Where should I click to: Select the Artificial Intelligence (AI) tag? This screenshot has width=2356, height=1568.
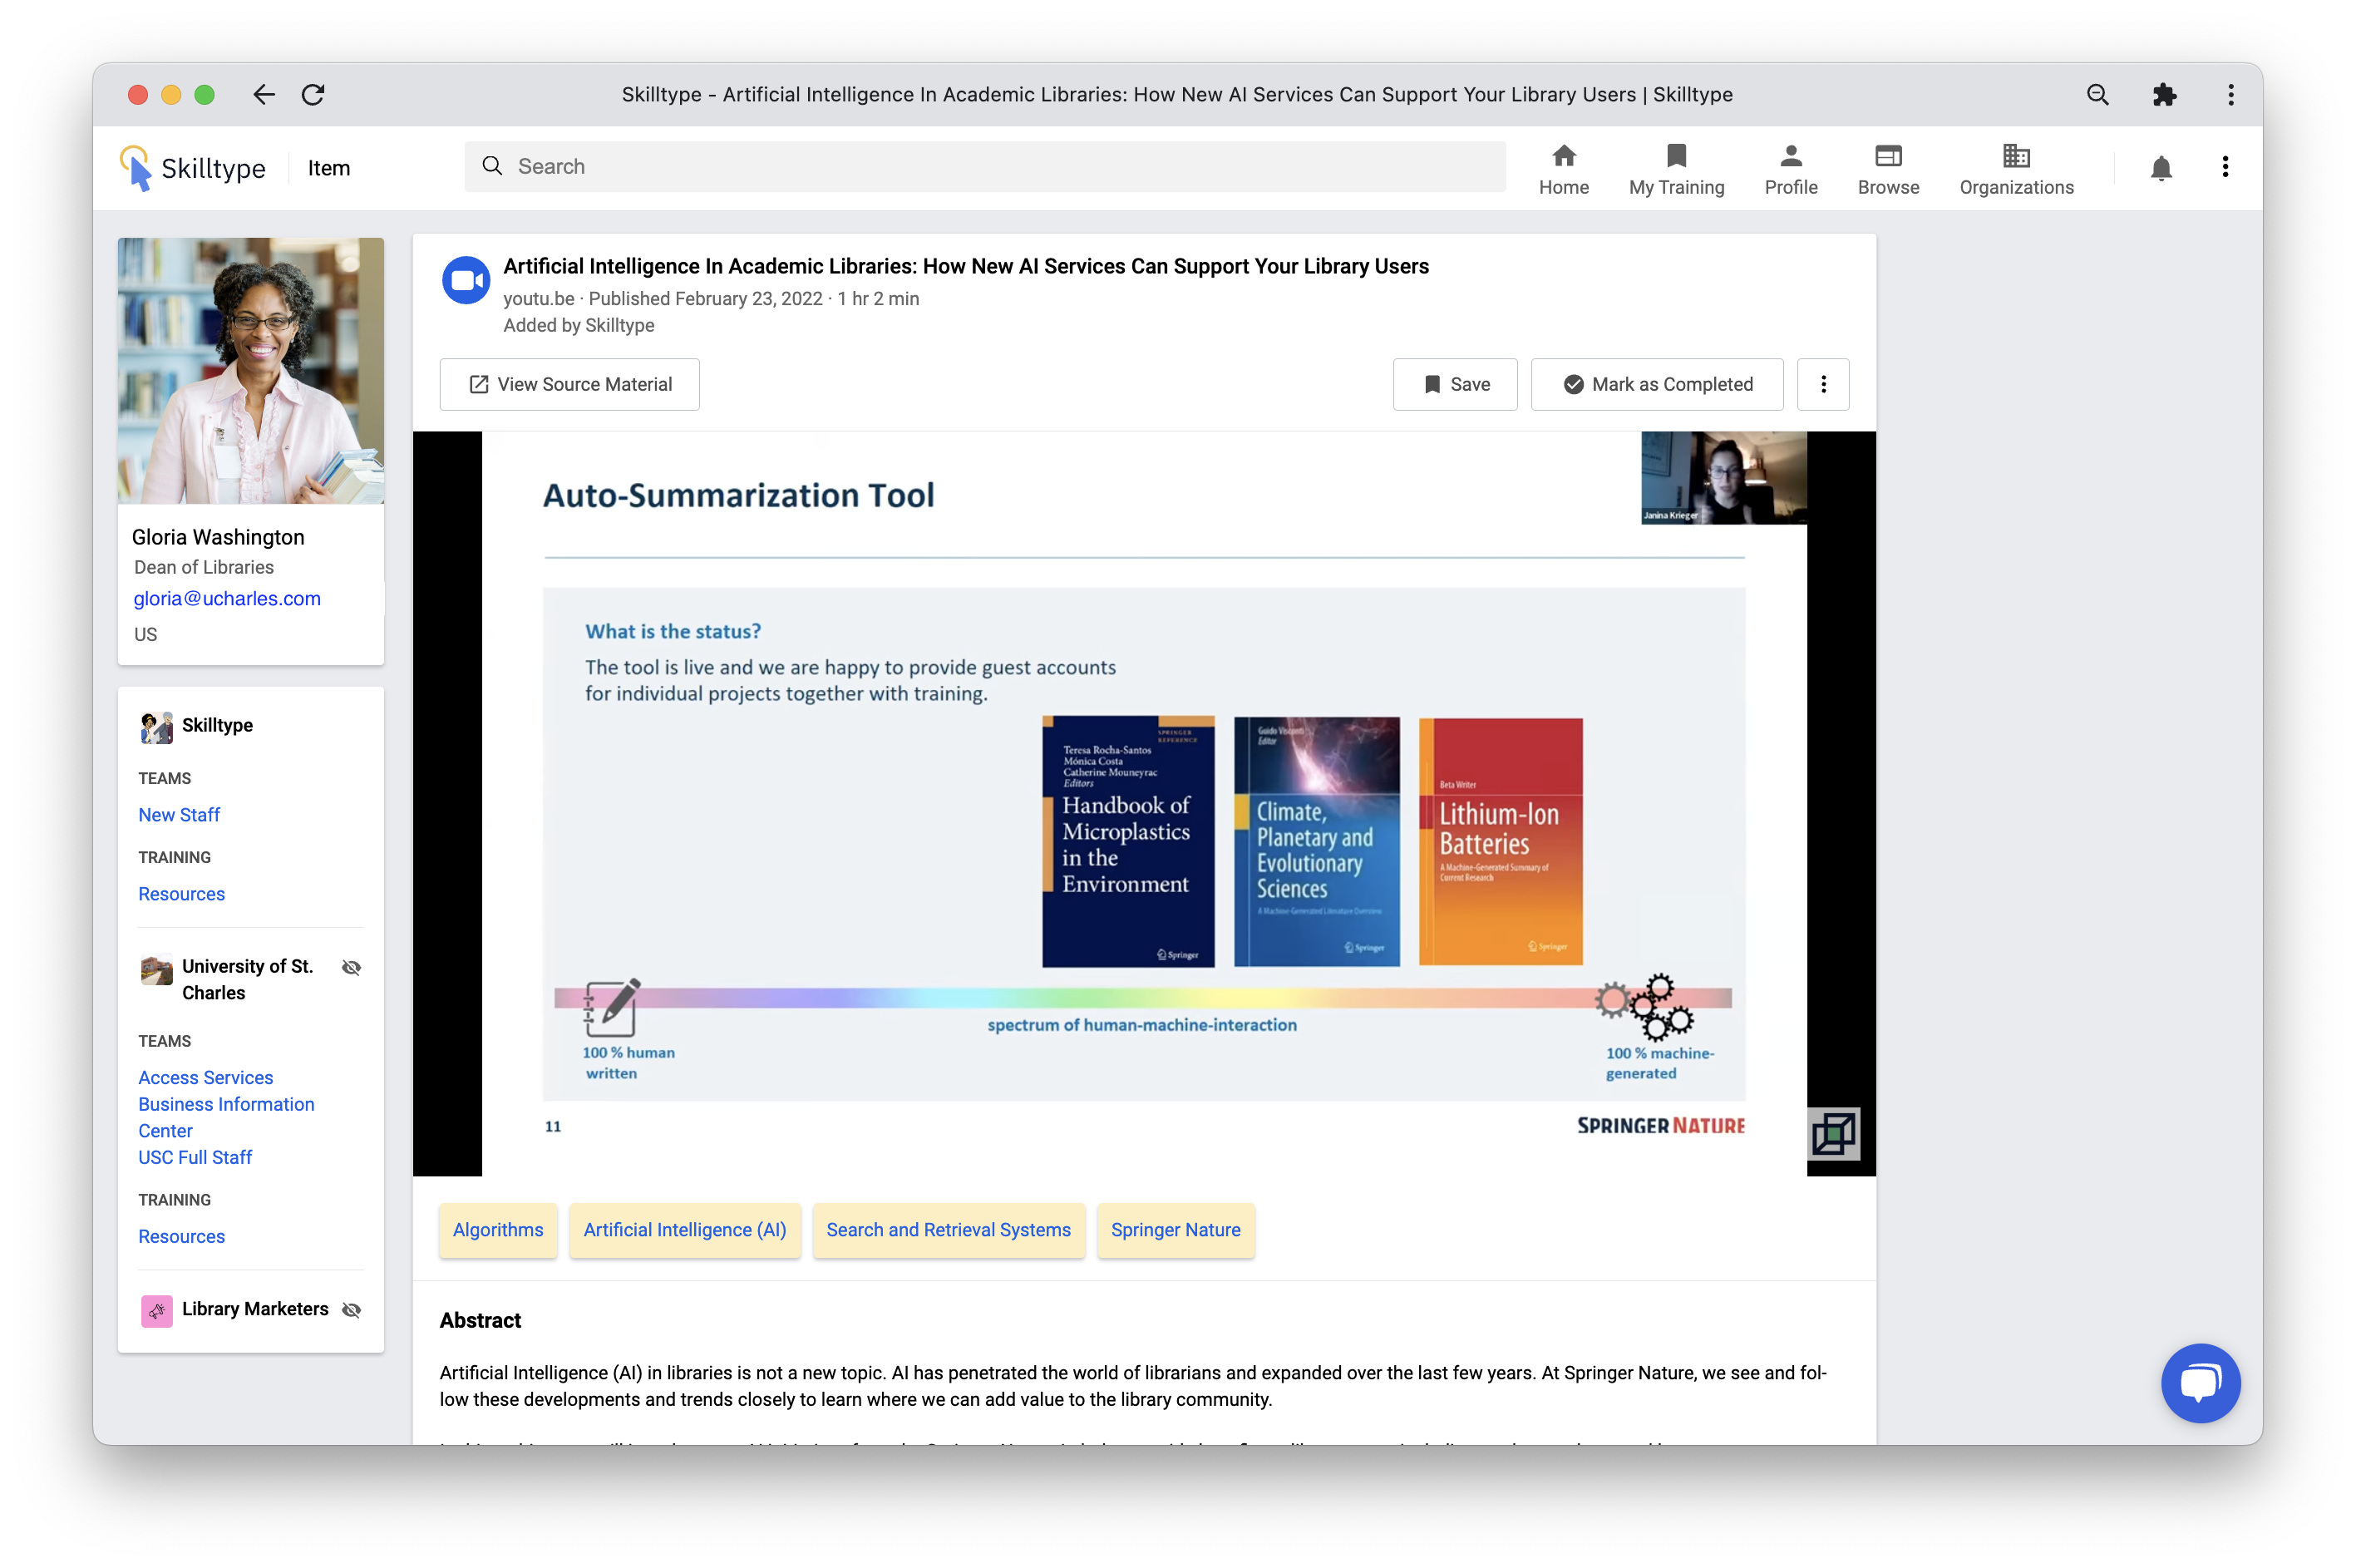point(684,1229)
